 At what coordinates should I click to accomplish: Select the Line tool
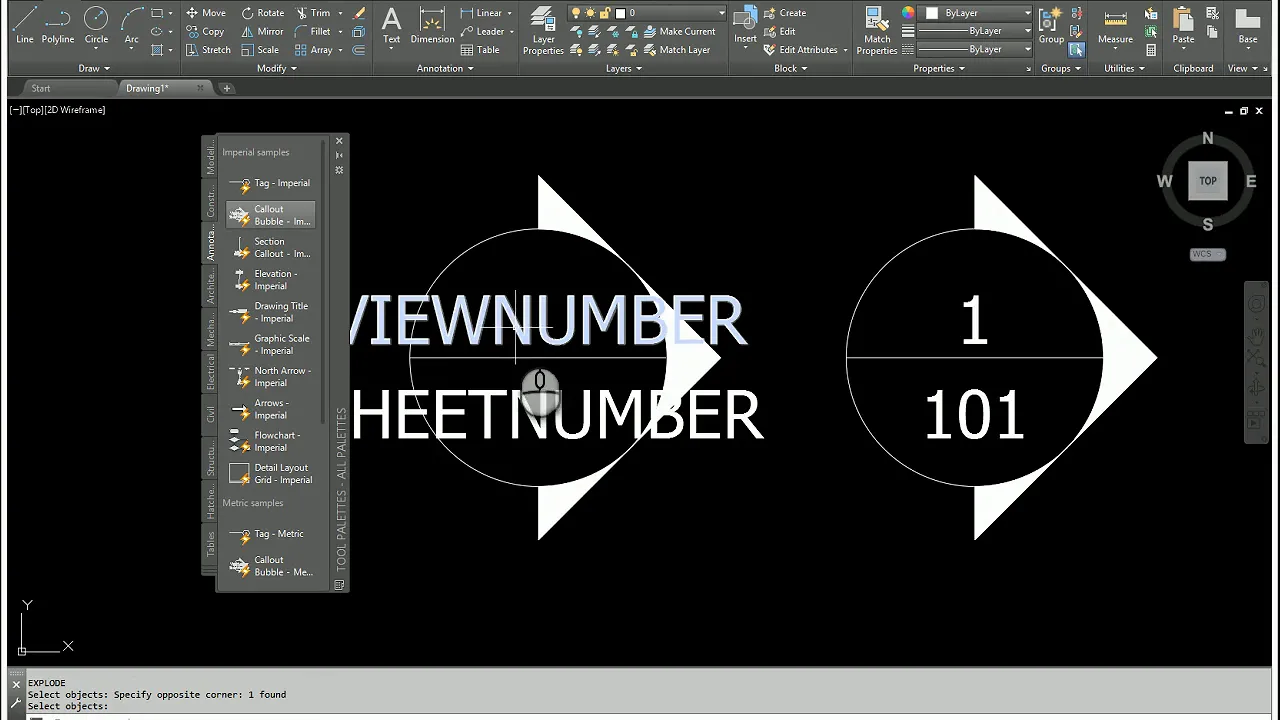click(x=25, y=26)
